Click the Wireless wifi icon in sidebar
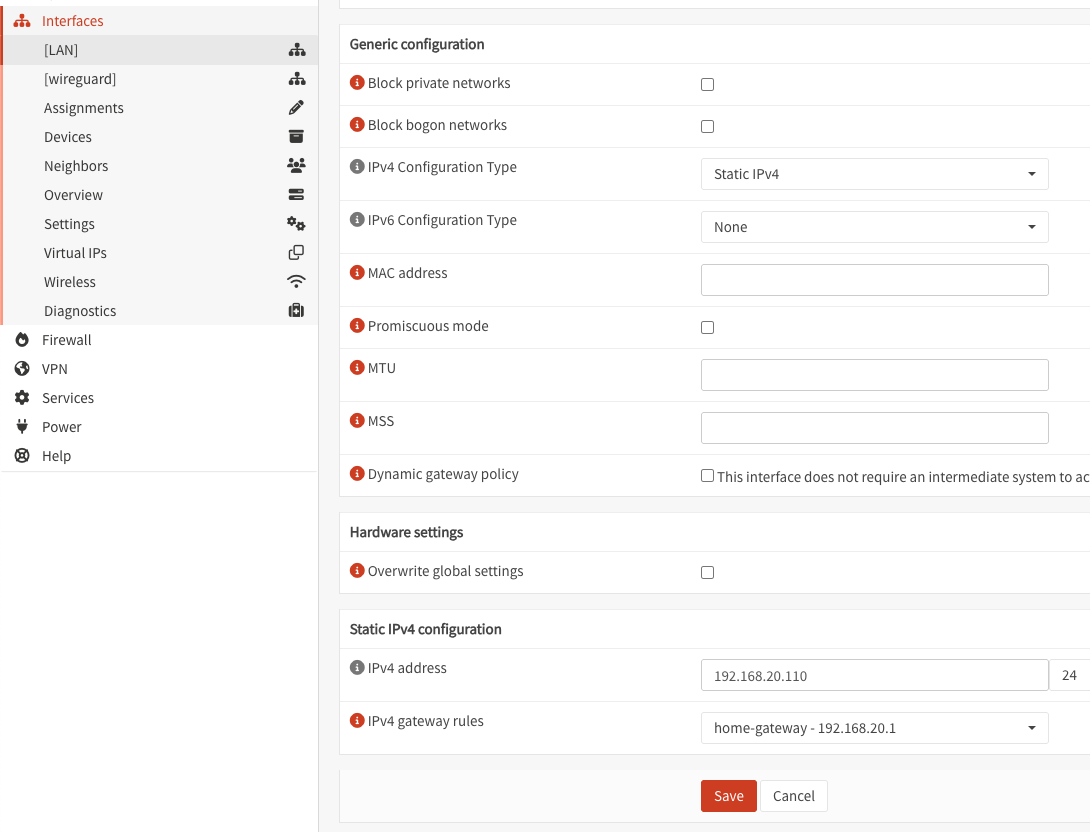Screen dimensions: 1090x832 tap(296, 282)
